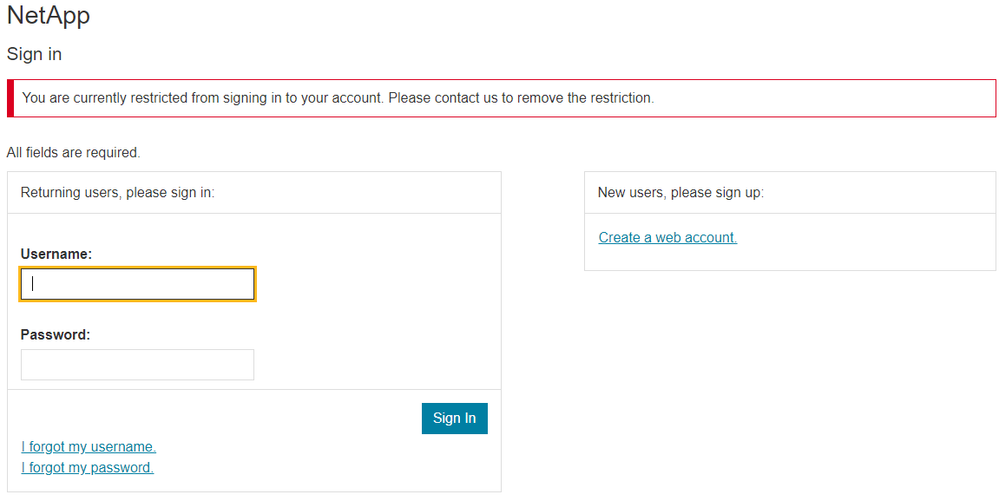This screenshot has height=496, width=999.
Task: Click 'remove the restriction' in the alert
Action: tap(584, 98)
